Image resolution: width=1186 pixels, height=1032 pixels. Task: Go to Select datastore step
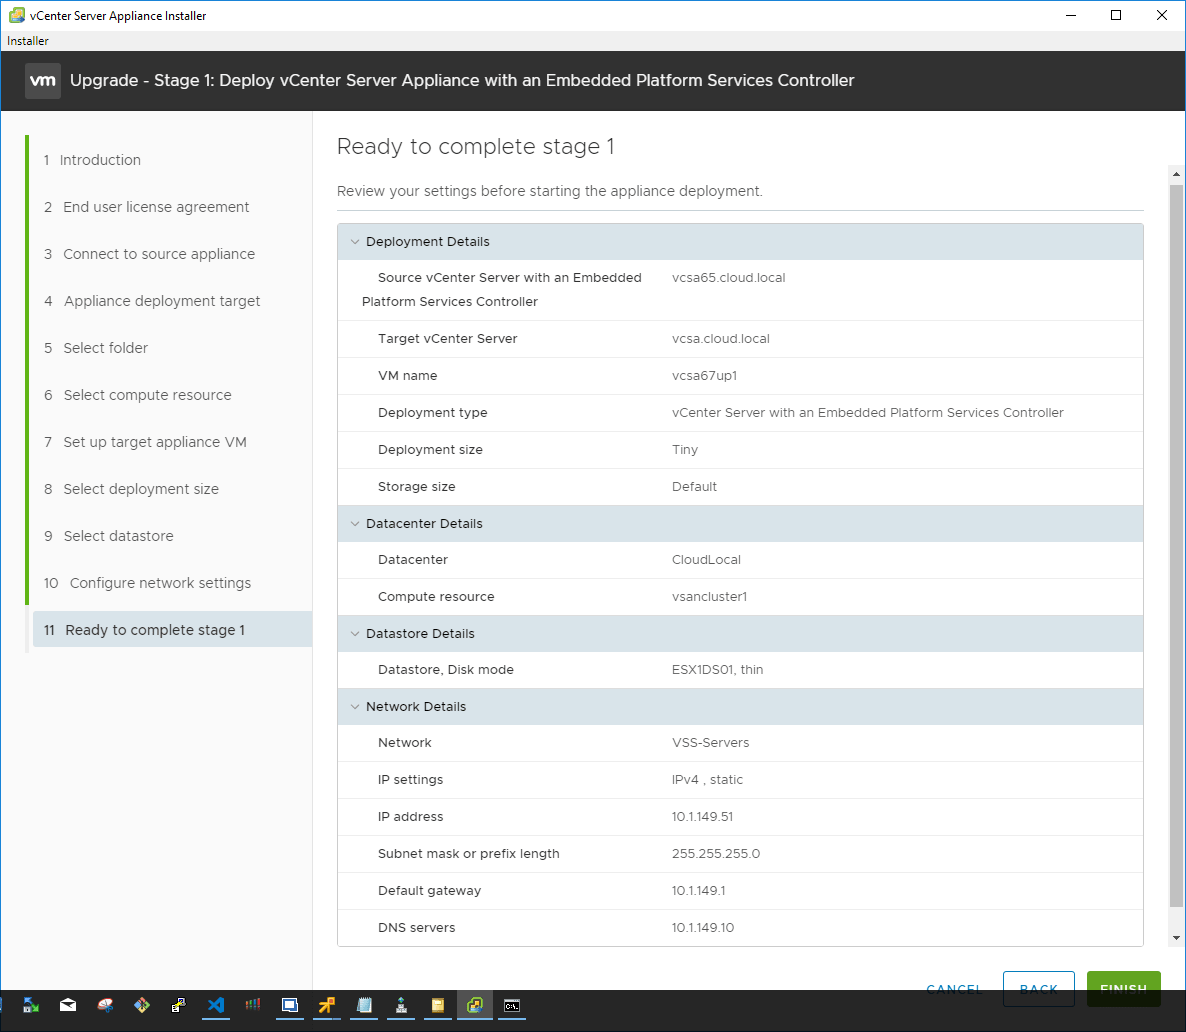click(109, 536)
